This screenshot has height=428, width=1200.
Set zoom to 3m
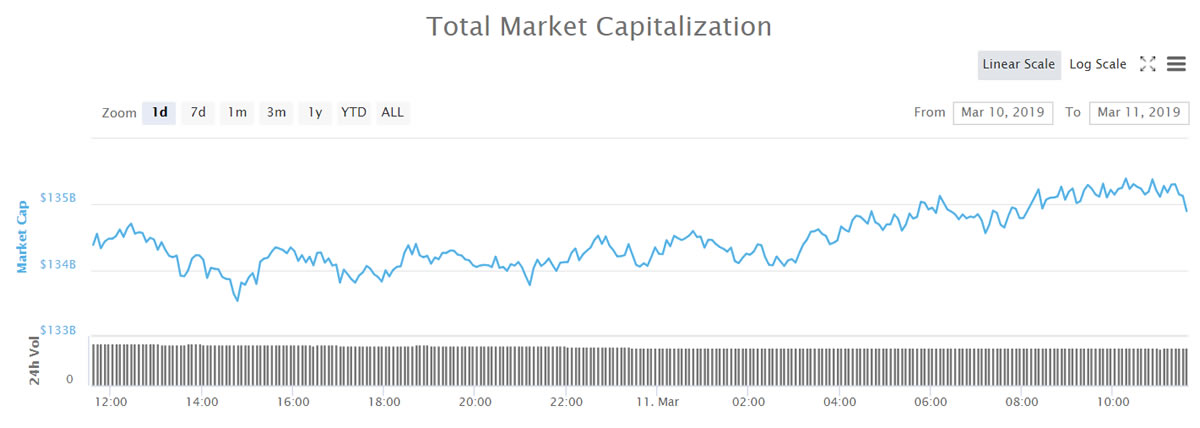click(x=276, y=113)
